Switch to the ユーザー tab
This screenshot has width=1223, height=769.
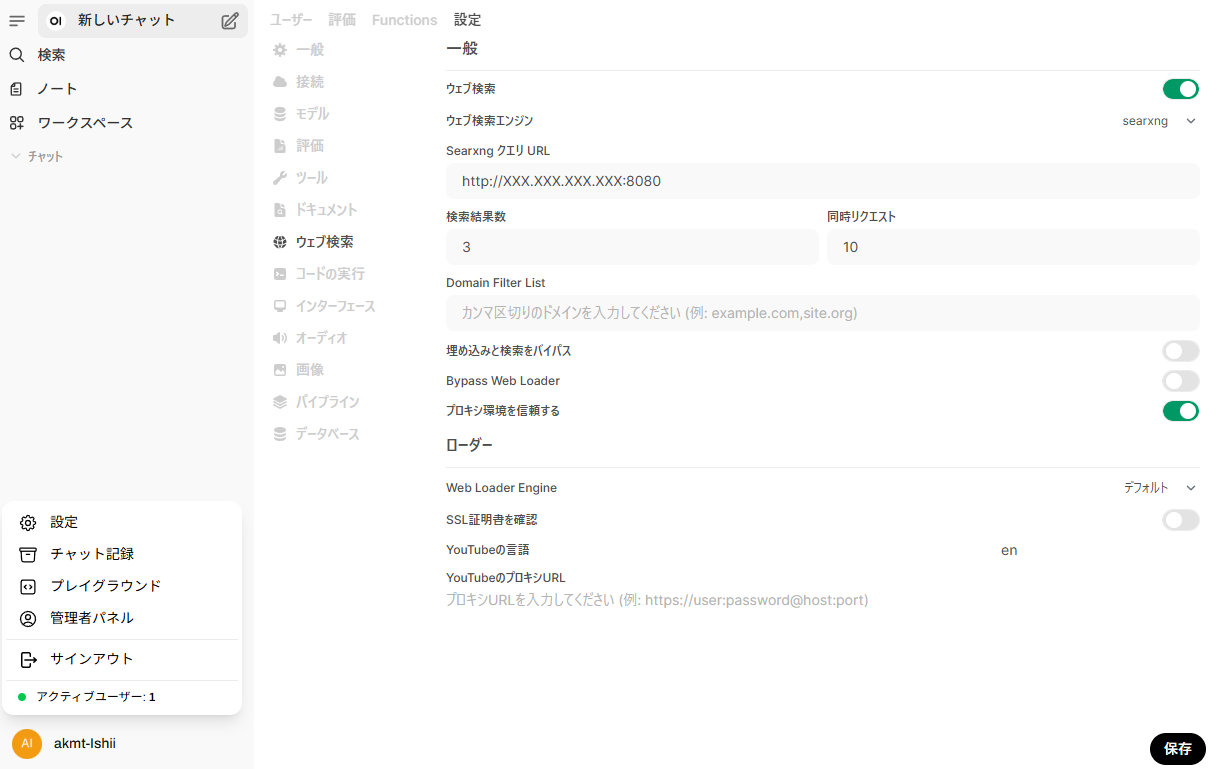click(x=291, y=20)
